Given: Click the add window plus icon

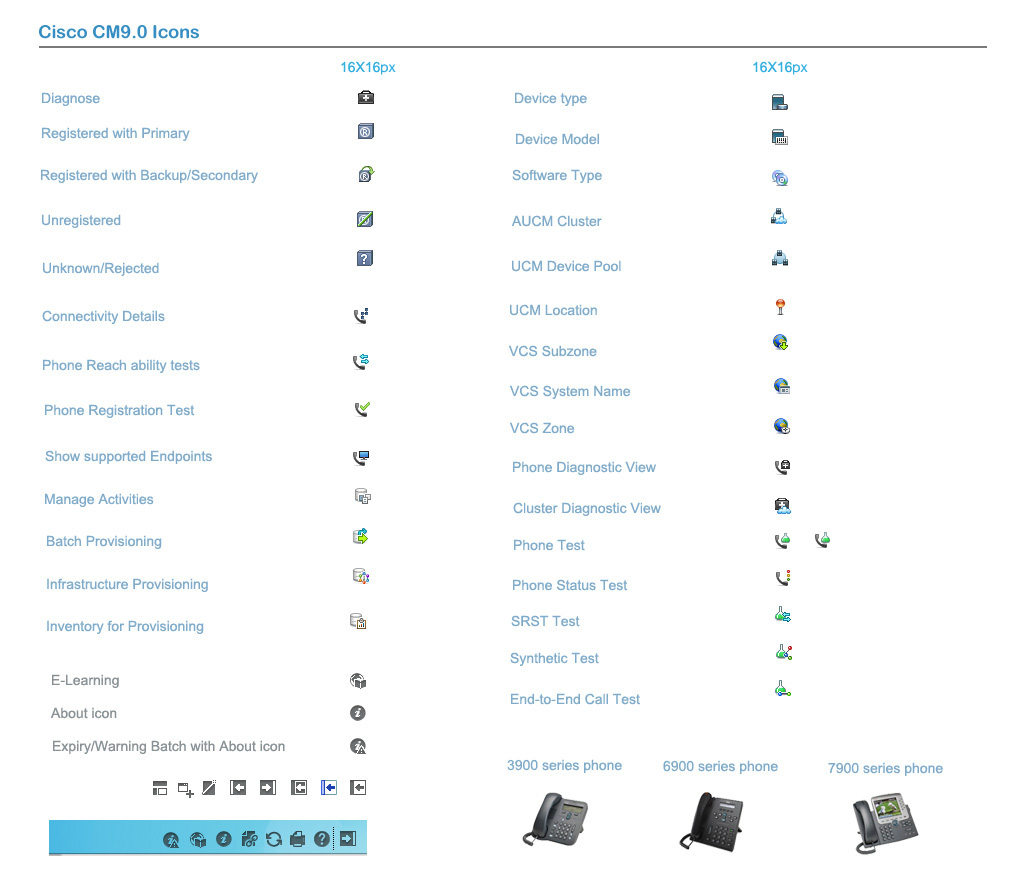Looking at the screenshot, I should (x=185, y=789).
